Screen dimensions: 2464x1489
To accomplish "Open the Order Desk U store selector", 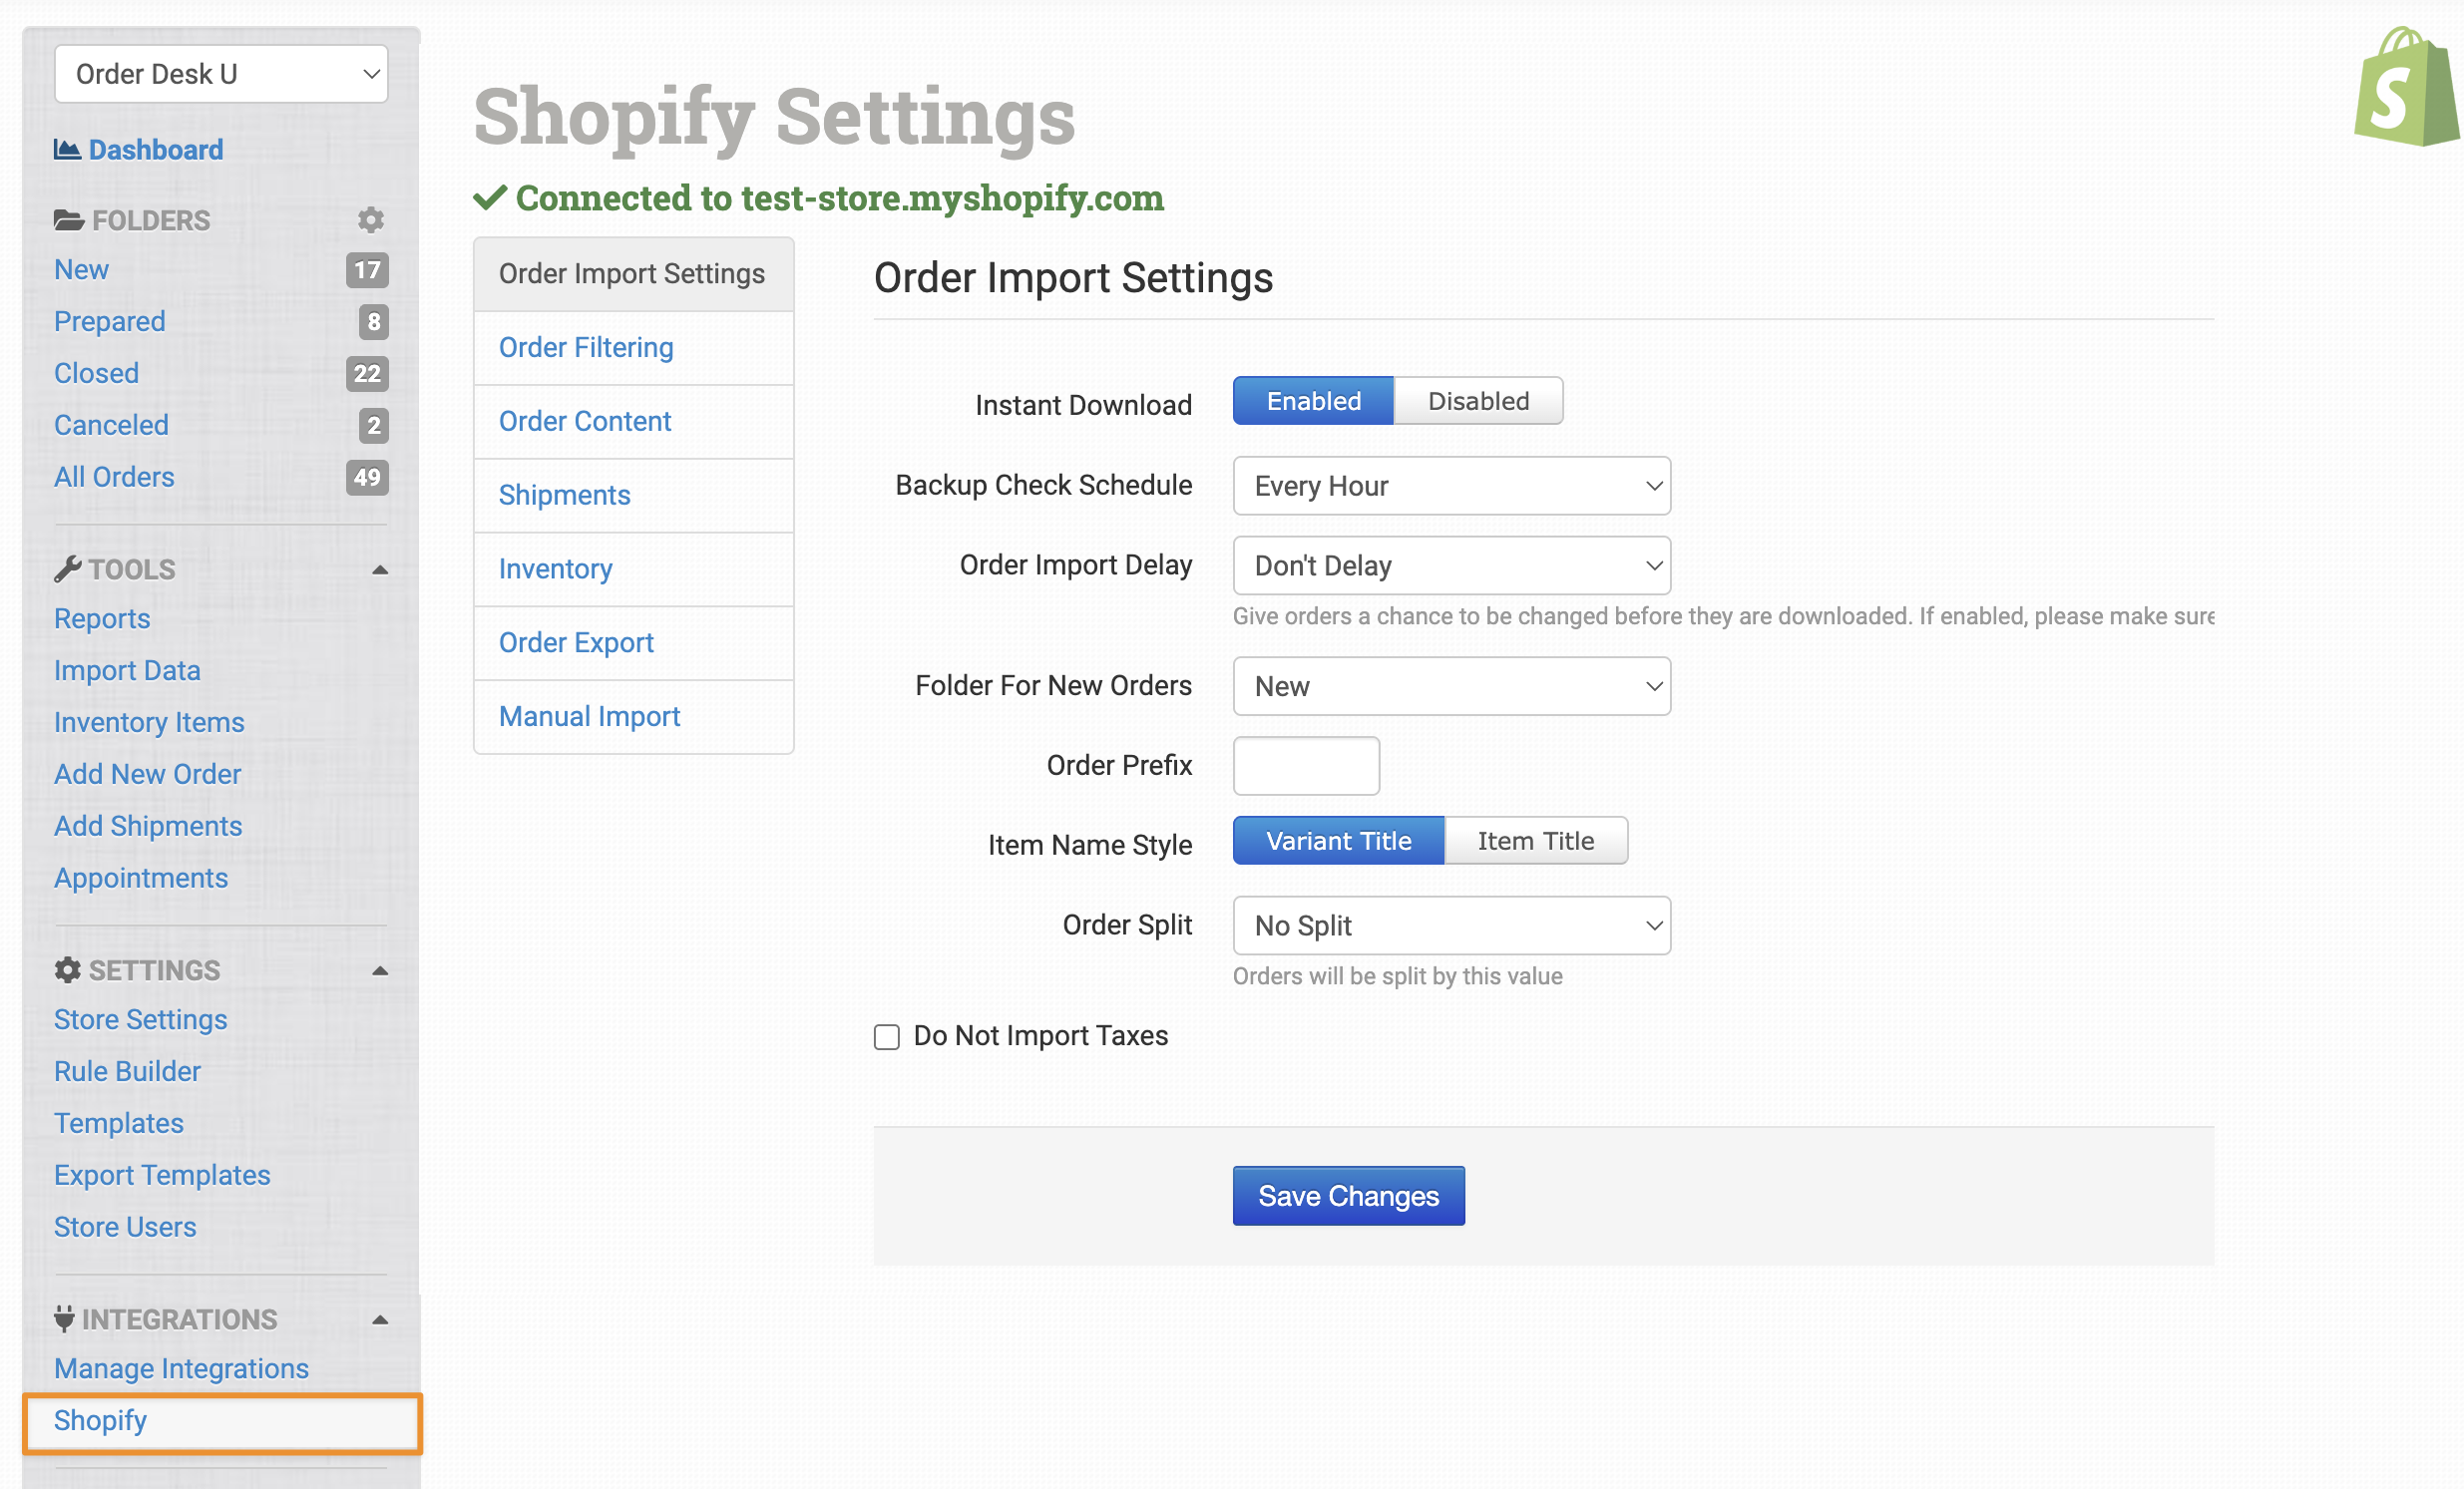I will [x=221, y=74].
